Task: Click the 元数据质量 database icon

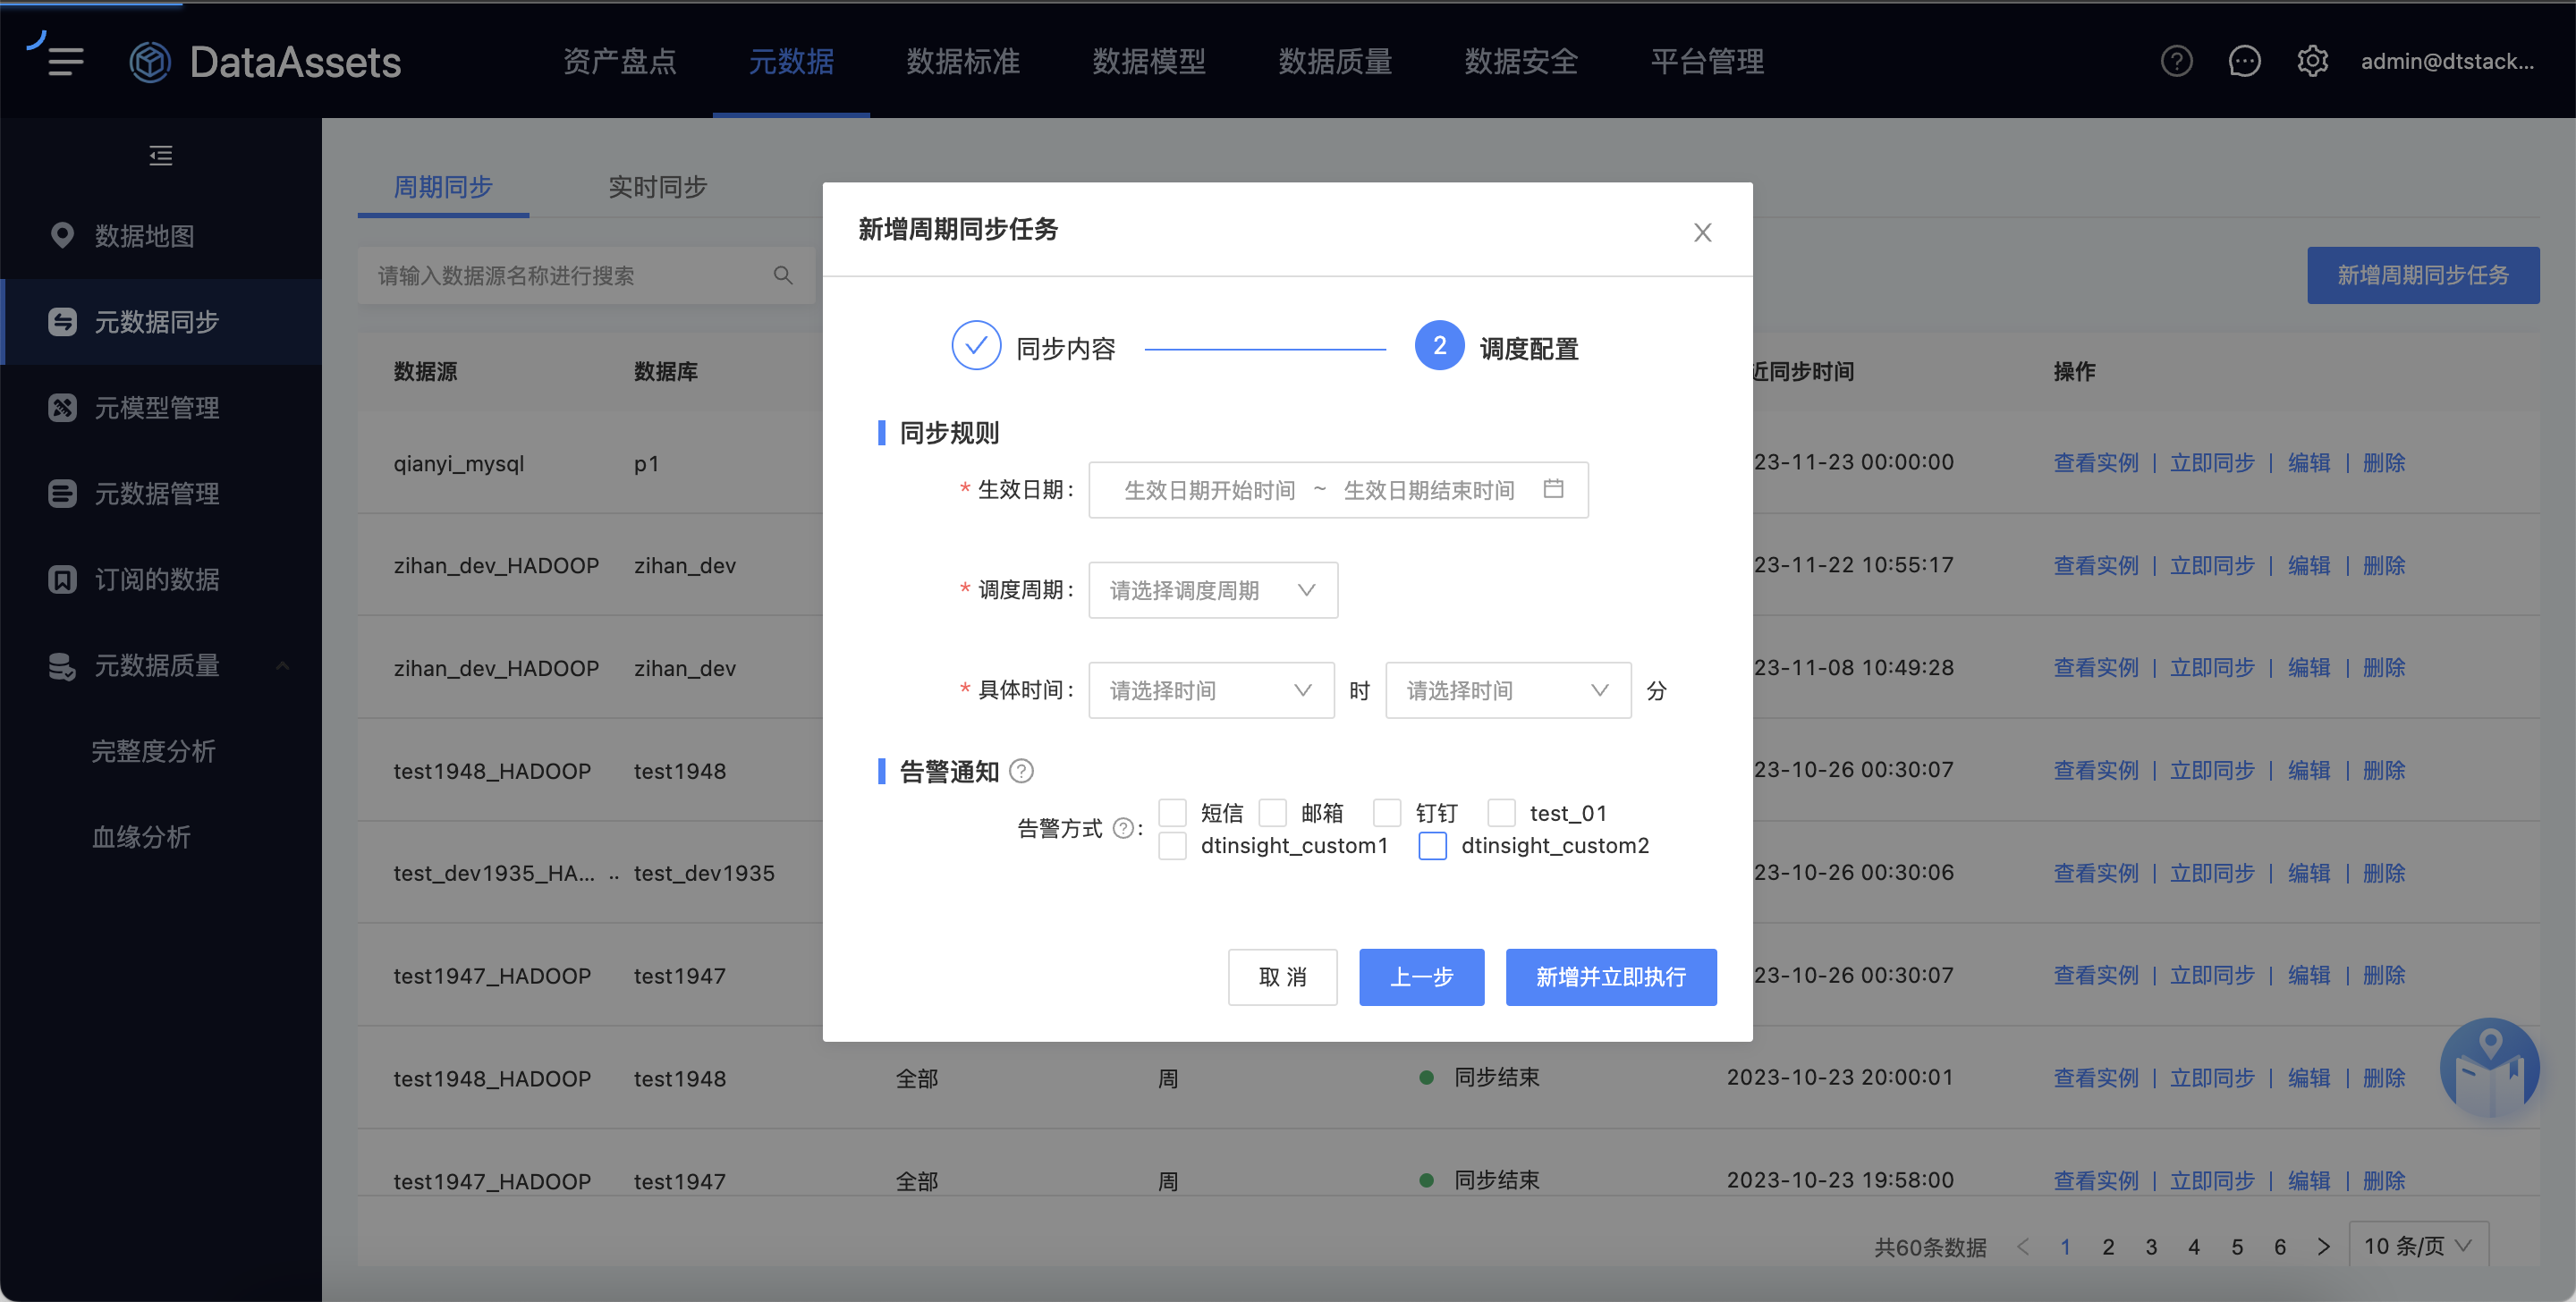Action: pyautogui.click(x=62, y=665)
